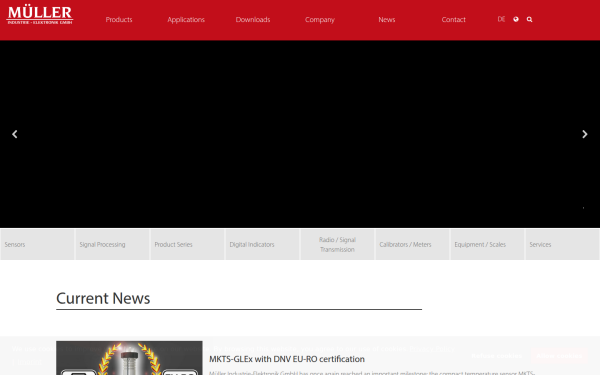Open the Downloads menu

click(253, 20)
